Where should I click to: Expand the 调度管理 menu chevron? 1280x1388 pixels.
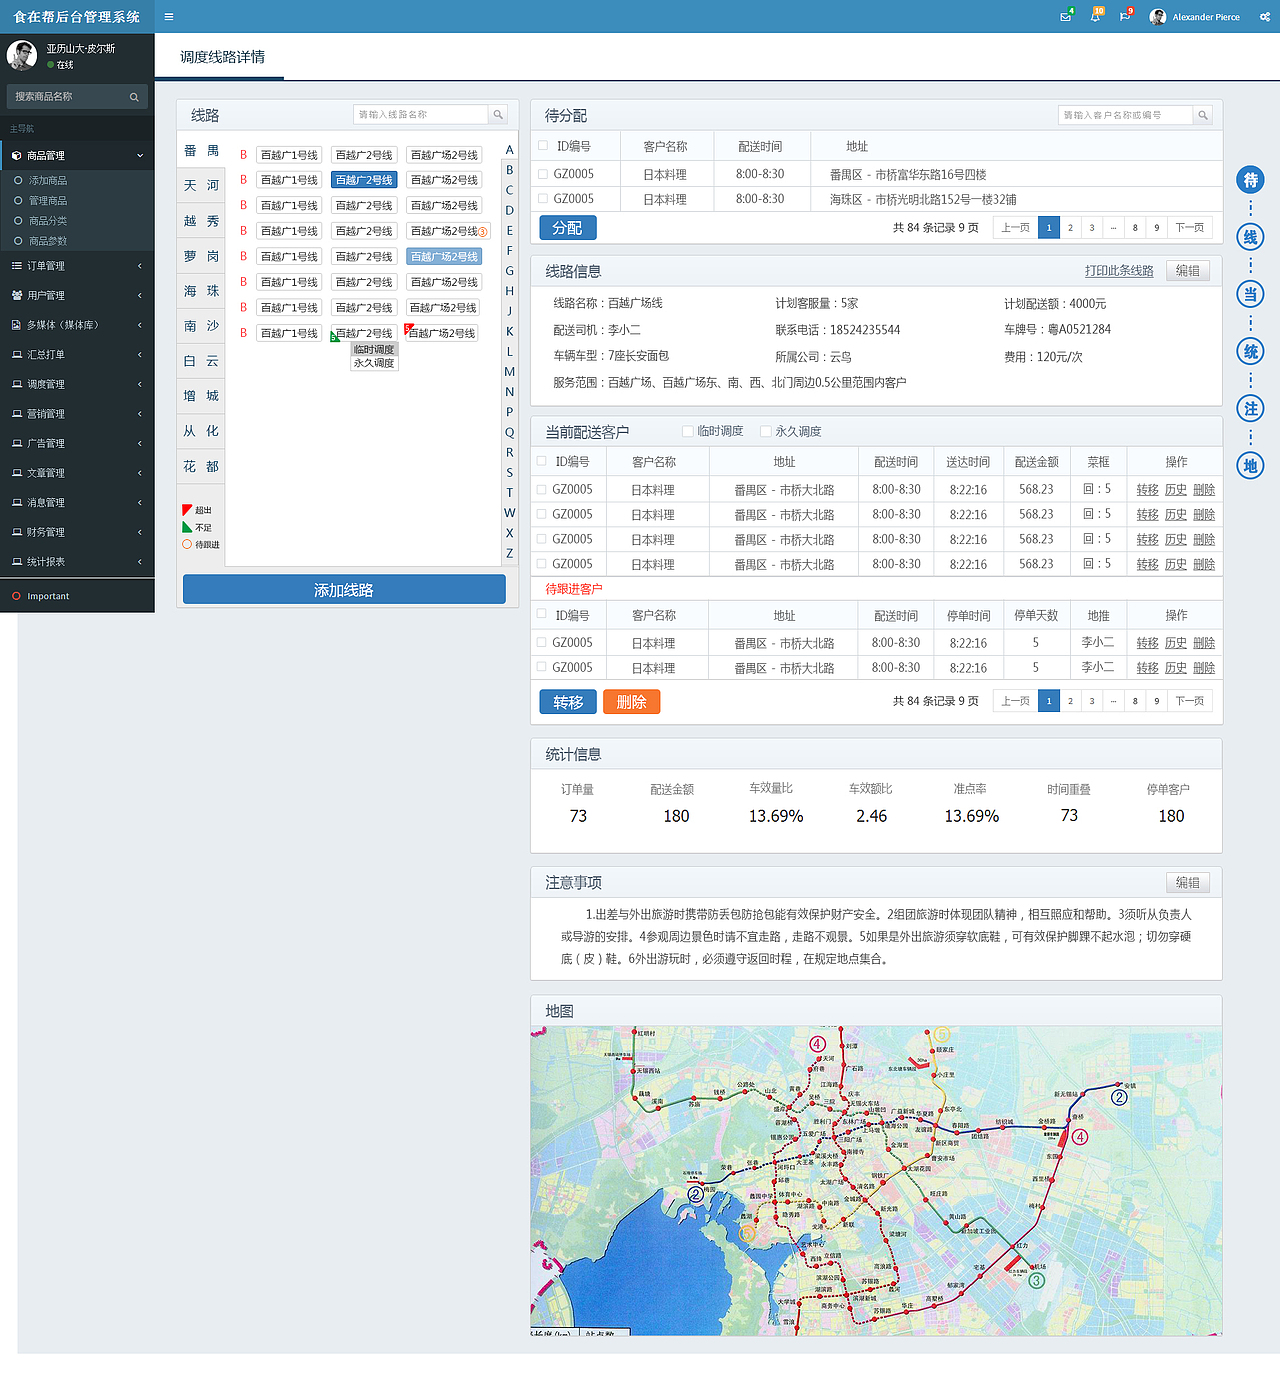[140, 384]
